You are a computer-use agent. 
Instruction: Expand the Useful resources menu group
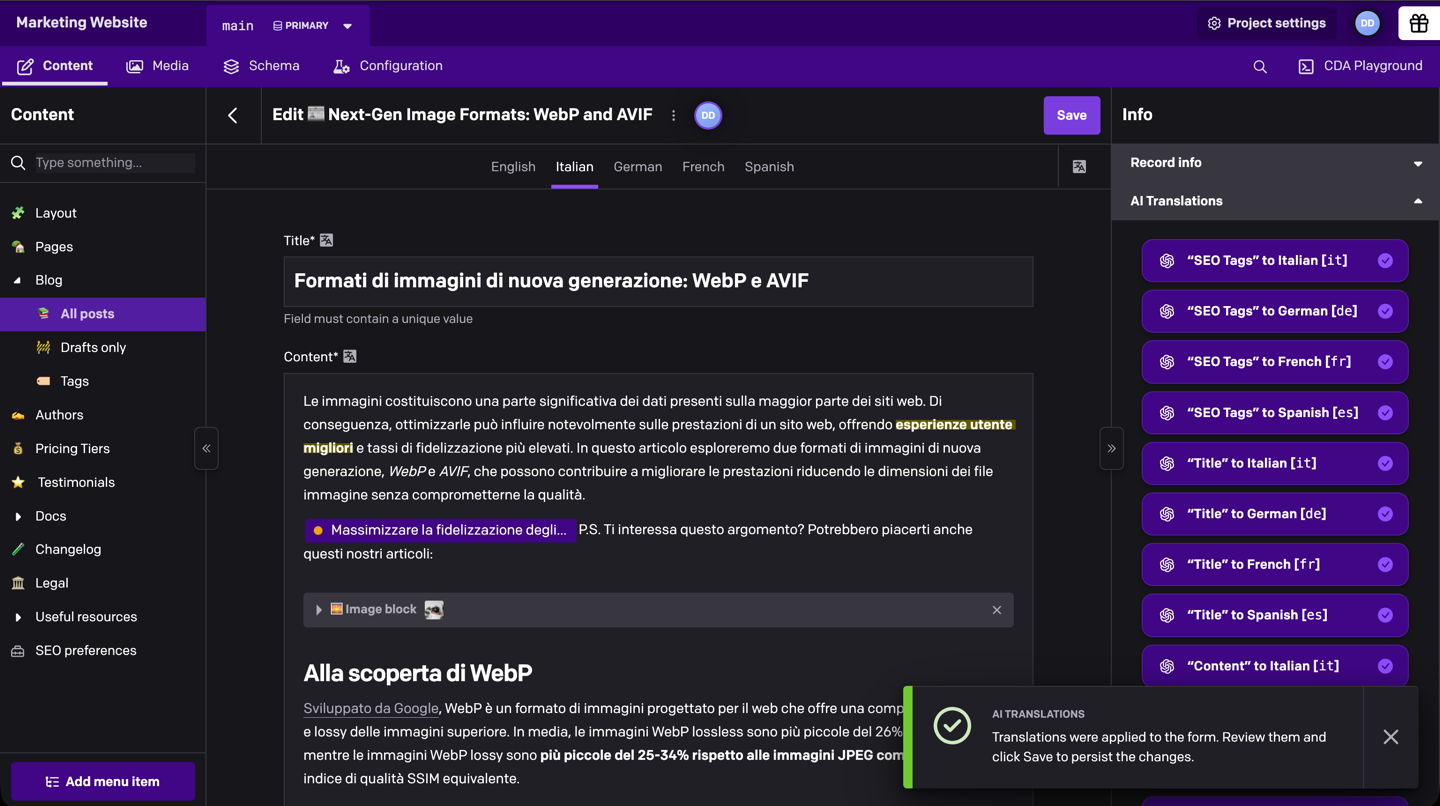[18, 618]
